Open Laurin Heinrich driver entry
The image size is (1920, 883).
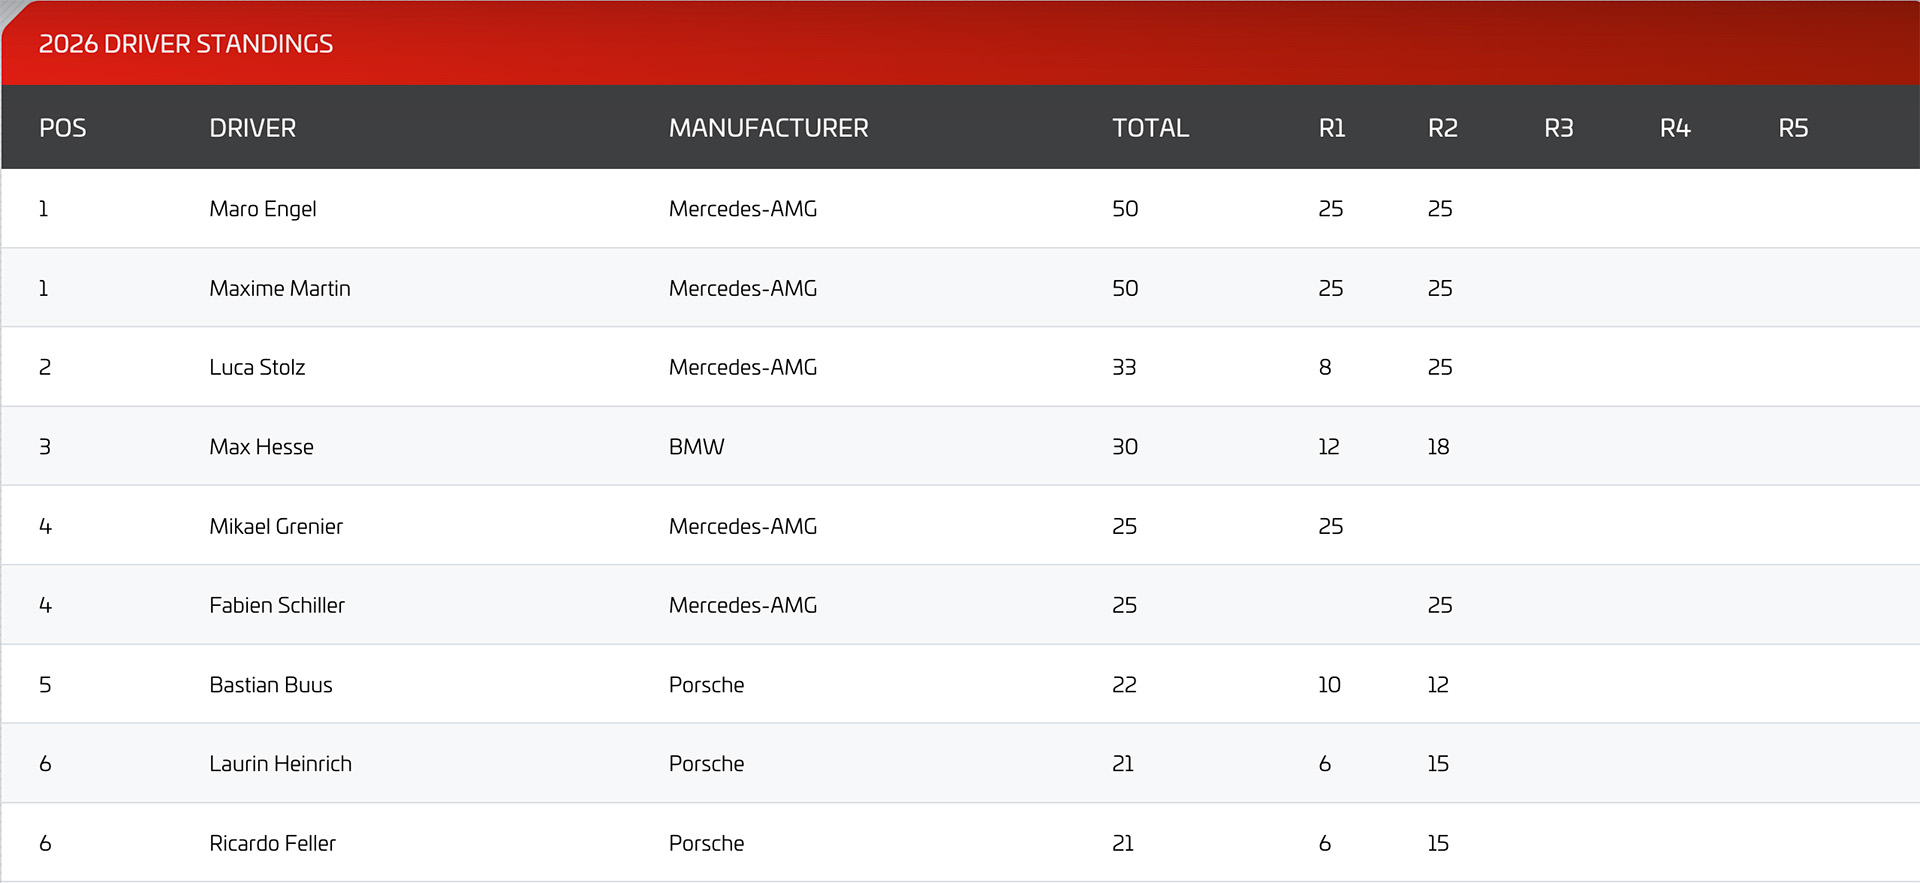tap(280, 764)
